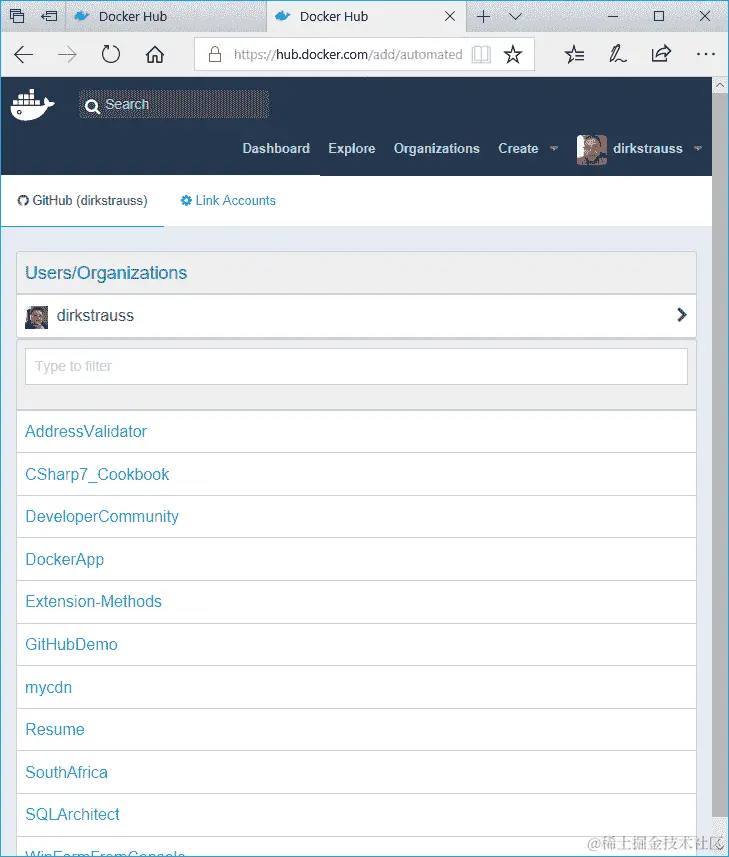Click in the Docker Hub search field
The width and height of the screenshot is (729, 857).
point(174,104)
